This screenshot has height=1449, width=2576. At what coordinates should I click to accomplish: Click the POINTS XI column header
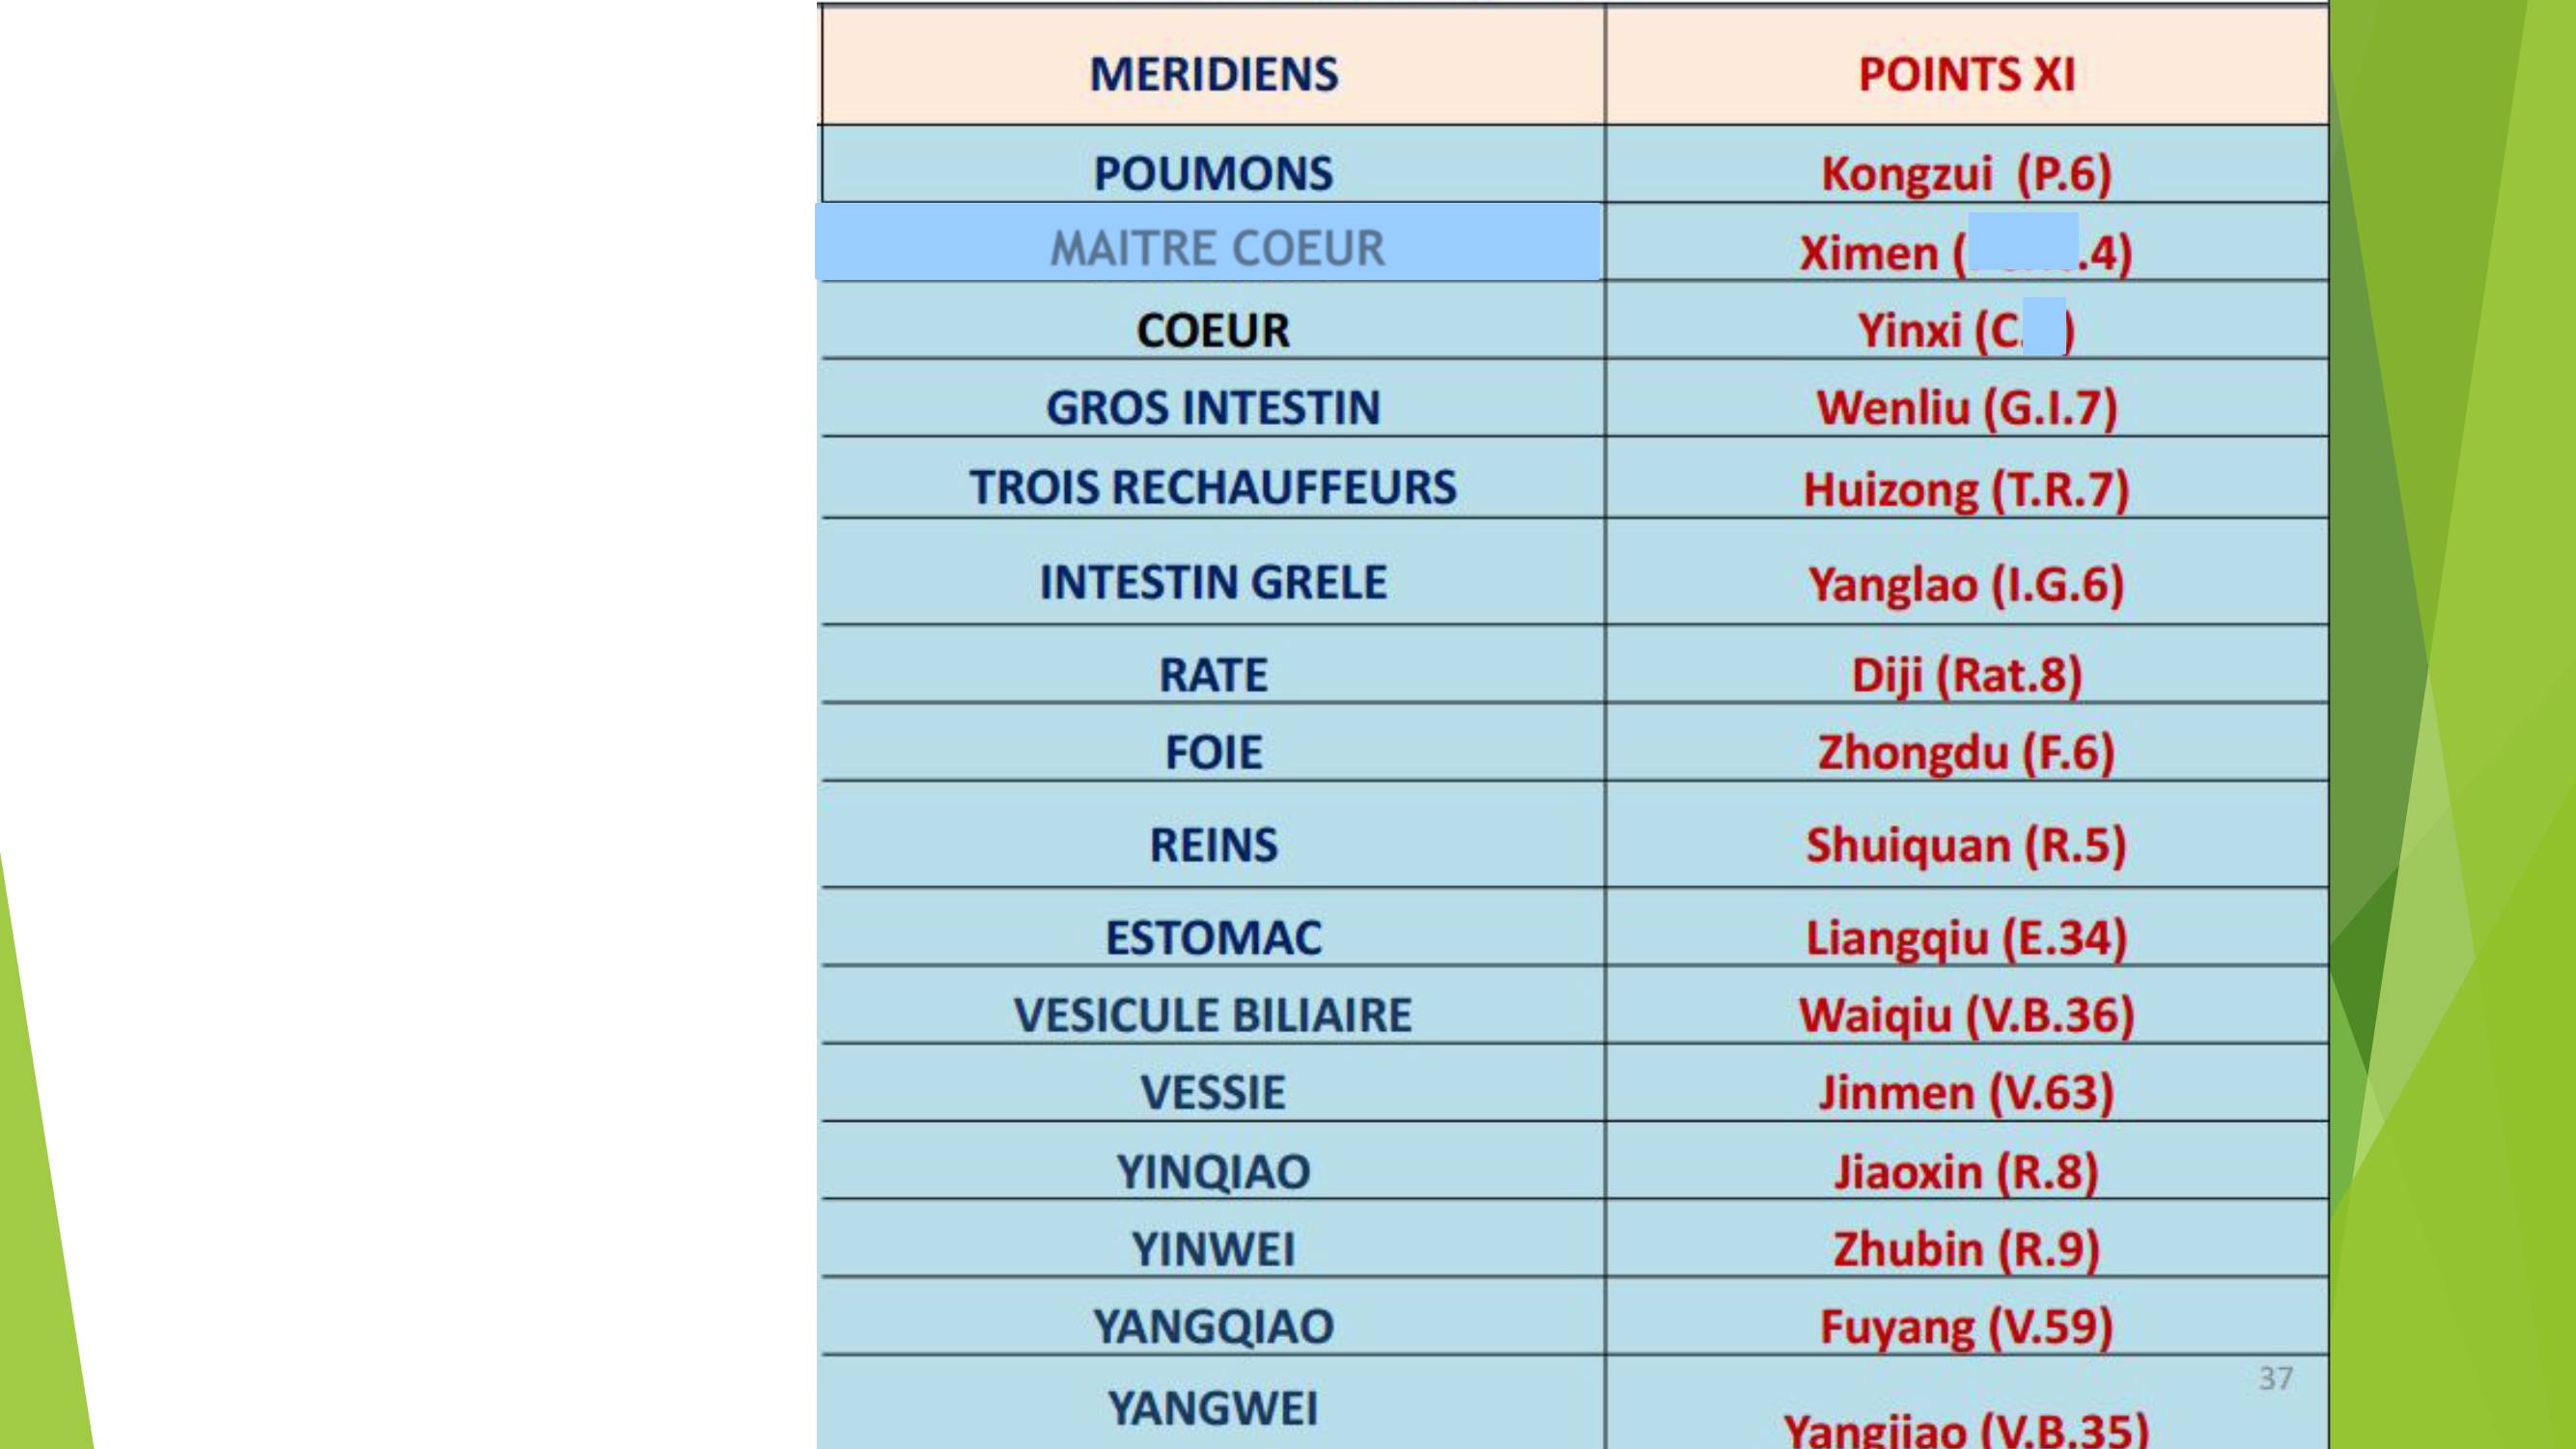coord(1966,66)
